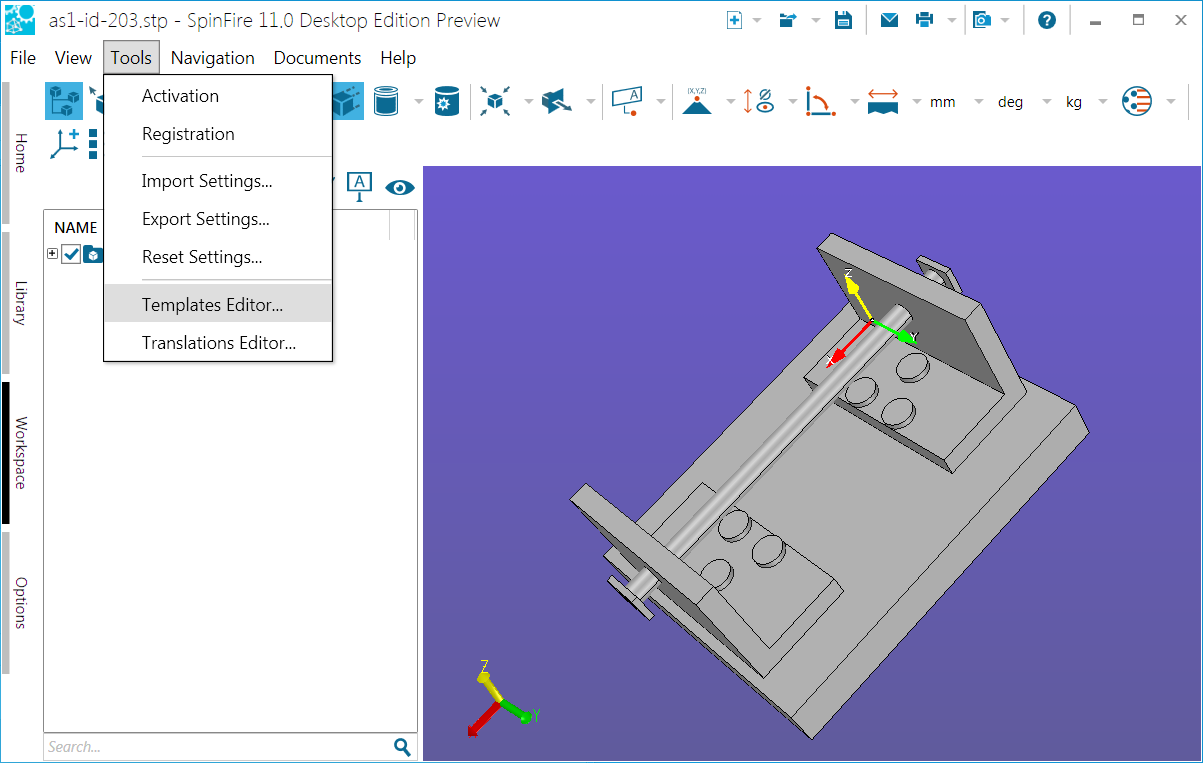
Task: Open the help question mark icon
Action: click(x=1047, y=20)
